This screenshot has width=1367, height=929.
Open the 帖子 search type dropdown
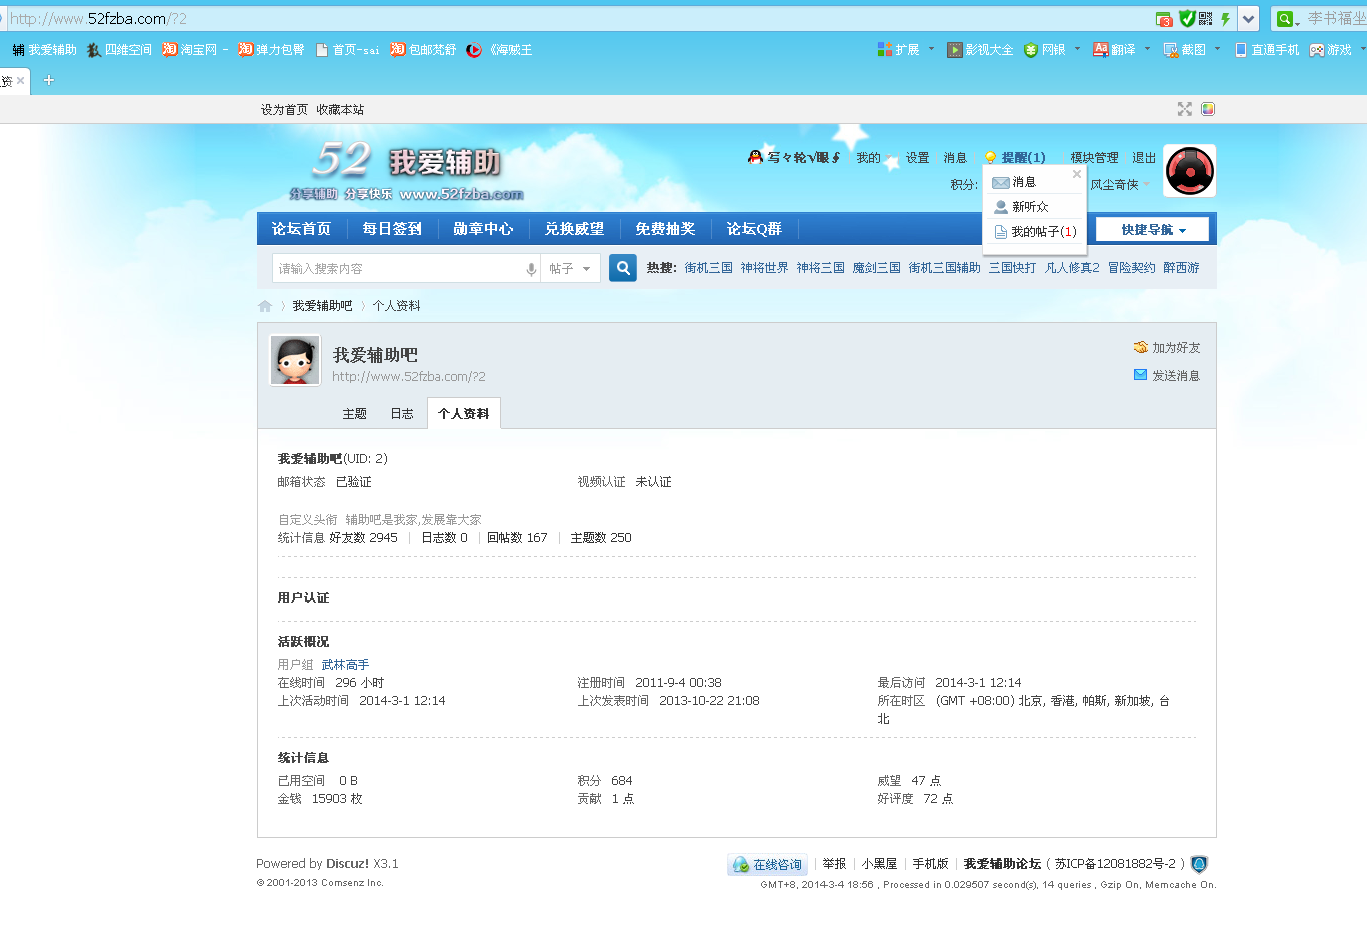tap(570, 268)
